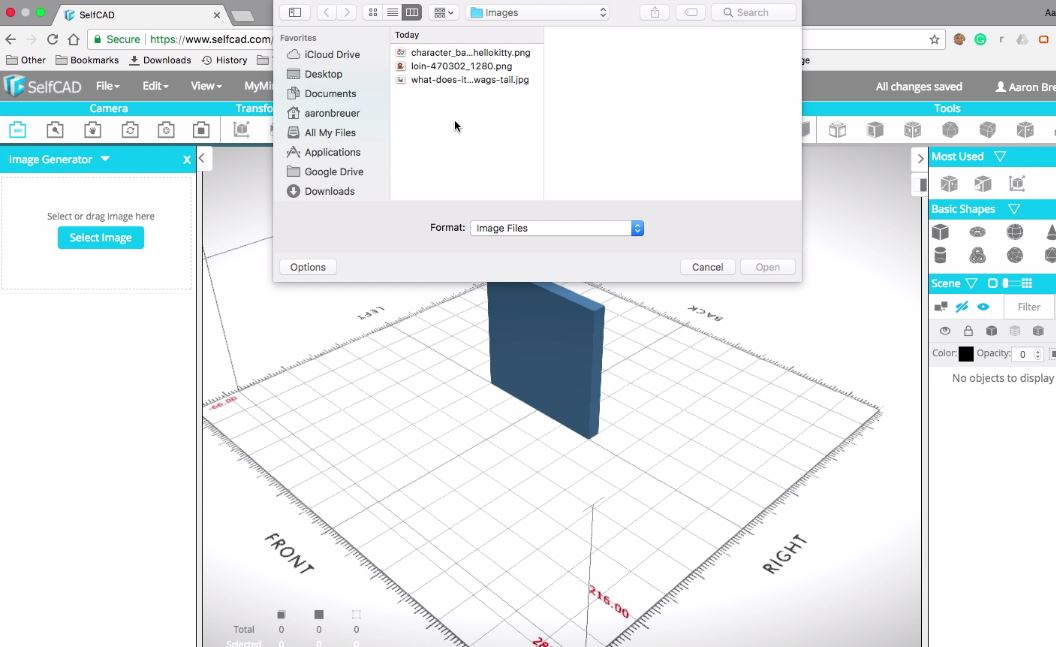Activate the camera zoom tool icon

pos(55,129)
